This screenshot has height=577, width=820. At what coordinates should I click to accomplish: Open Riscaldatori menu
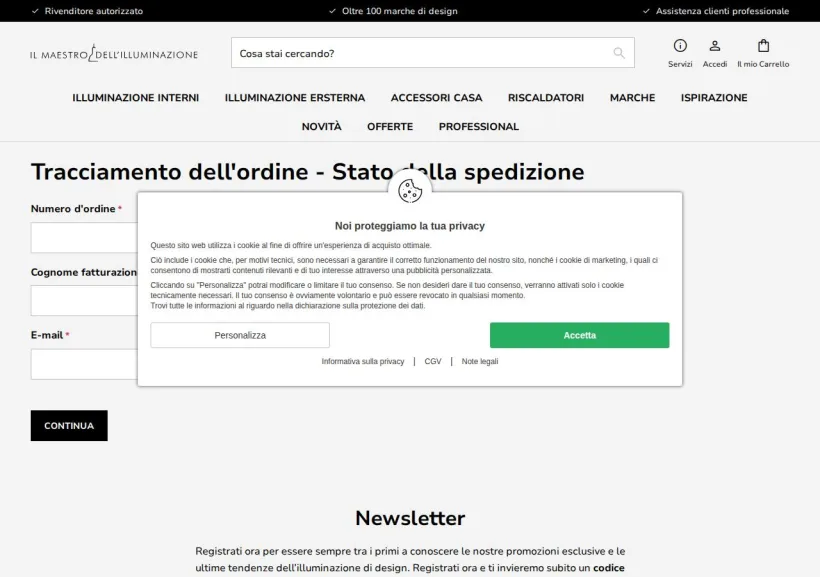coord(545,98)
